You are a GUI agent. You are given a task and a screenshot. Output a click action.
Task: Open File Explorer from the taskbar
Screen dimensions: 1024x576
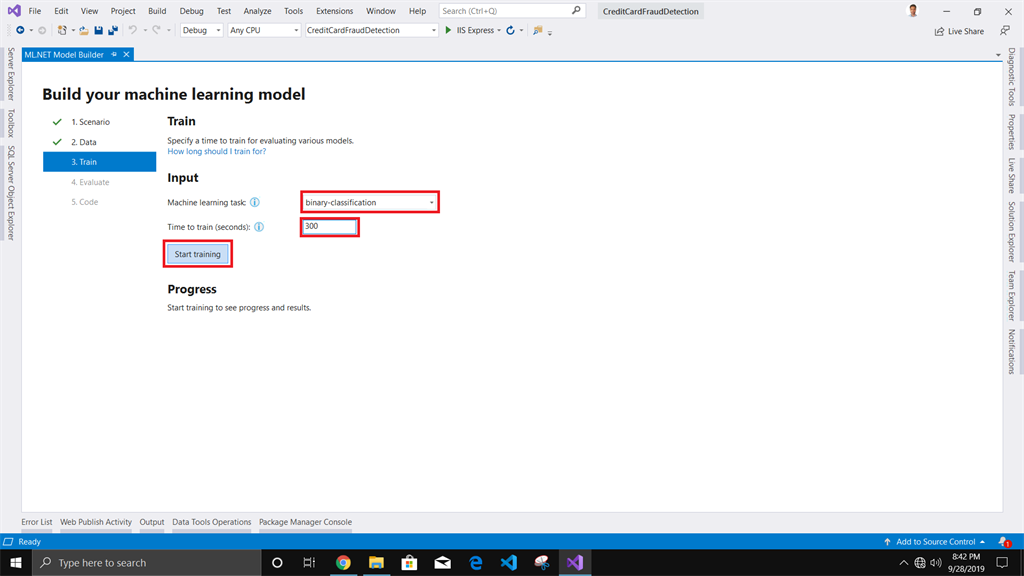[x=376, y=562]
